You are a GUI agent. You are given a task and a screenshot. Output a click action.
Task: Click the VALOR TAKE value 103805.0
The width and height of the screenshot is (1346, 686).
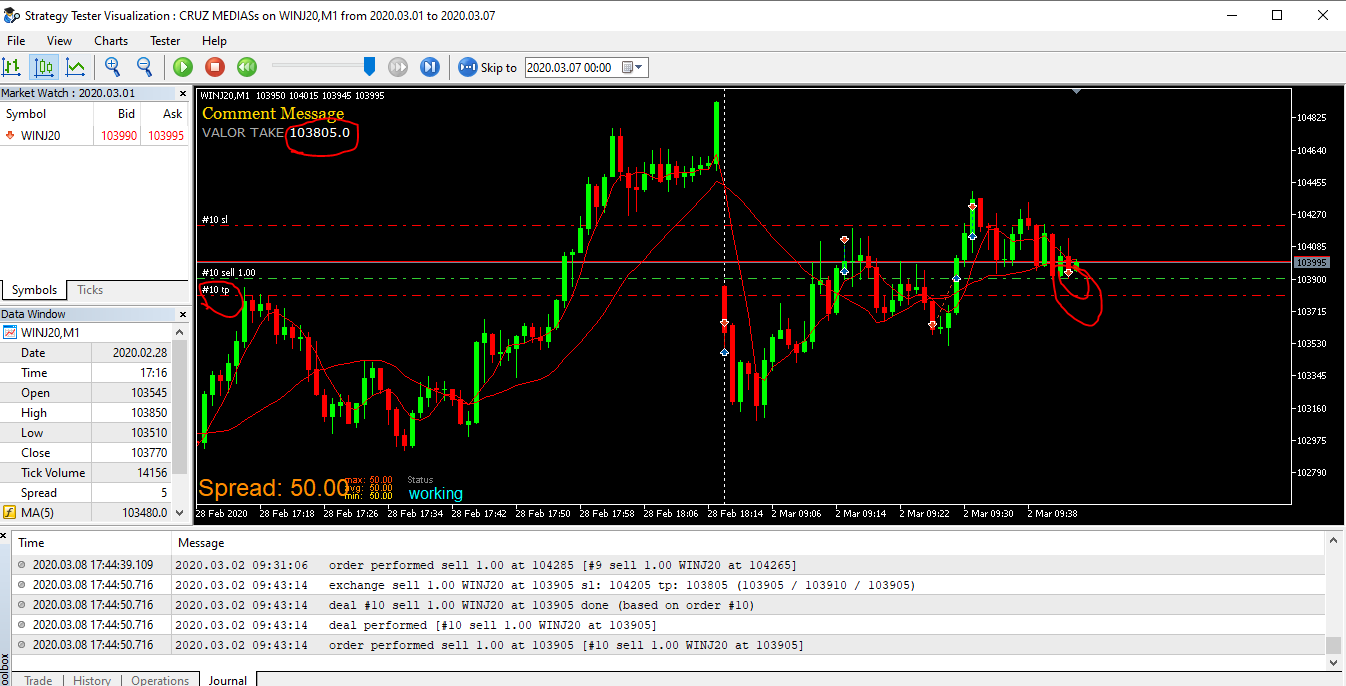click(x=319, y=132)
